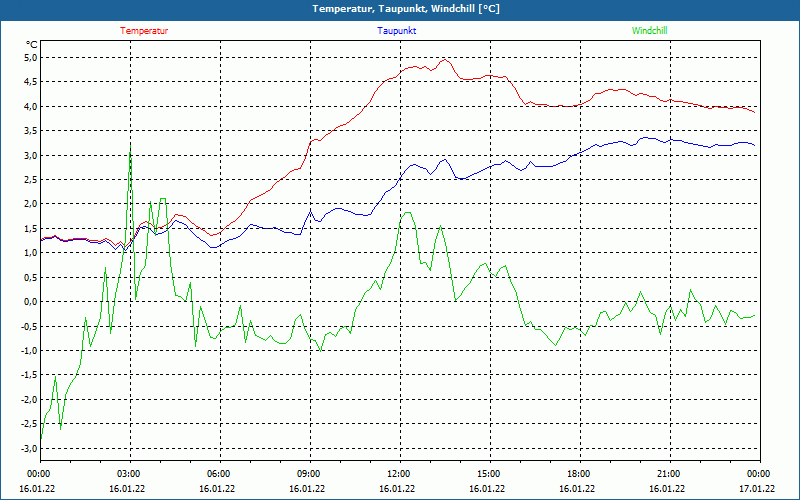This screenshot has height=500, width=800.
Task: Click the green Windchill legend label
Action: coord(649,31)
